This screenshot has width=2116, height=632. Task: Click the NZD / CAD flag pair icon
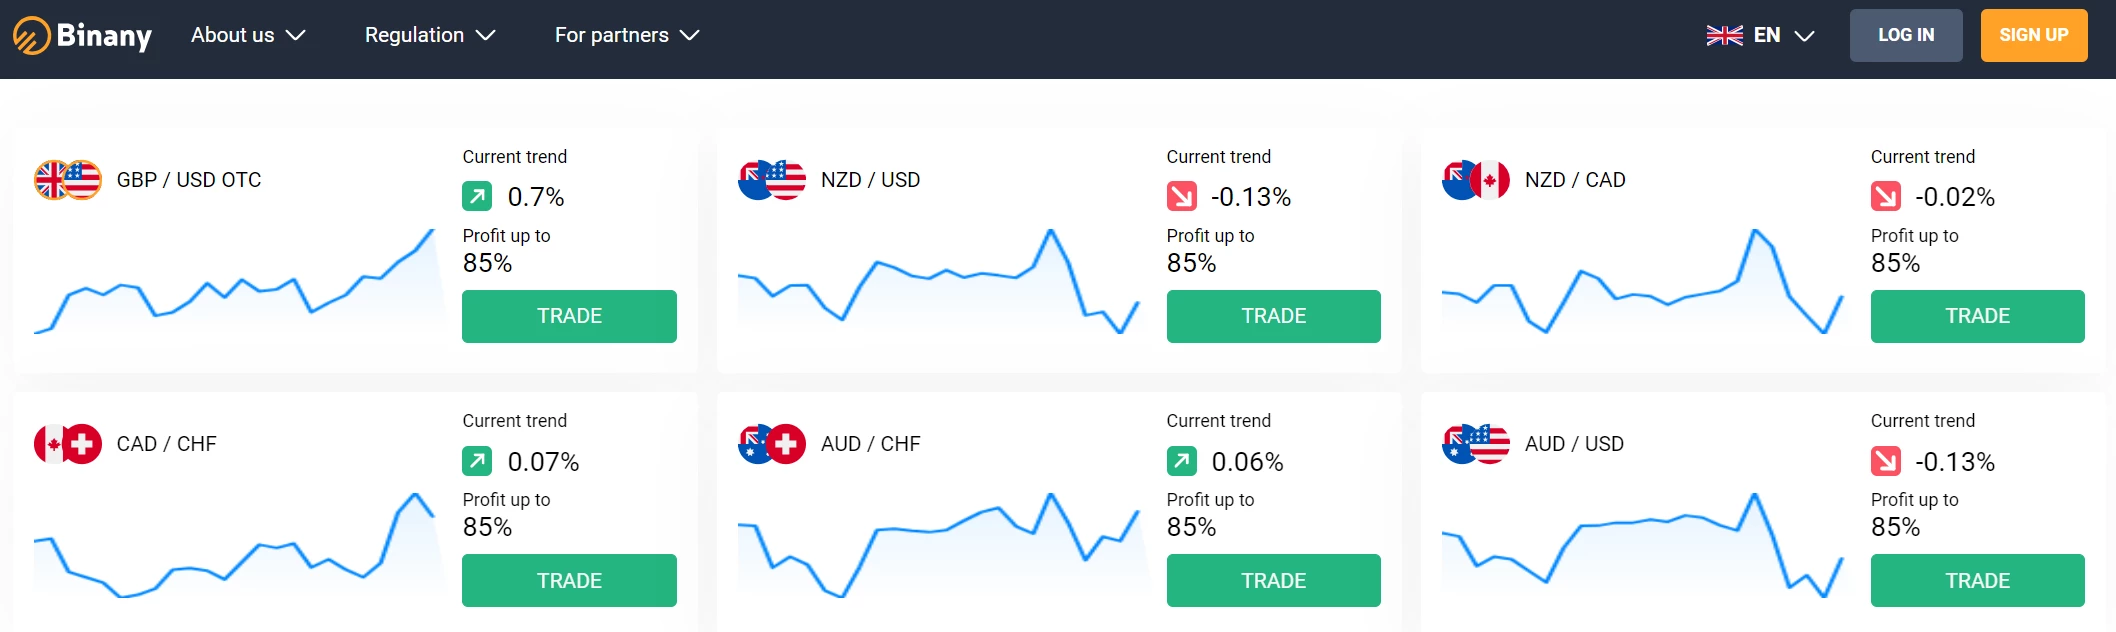tap(1476, 180)
